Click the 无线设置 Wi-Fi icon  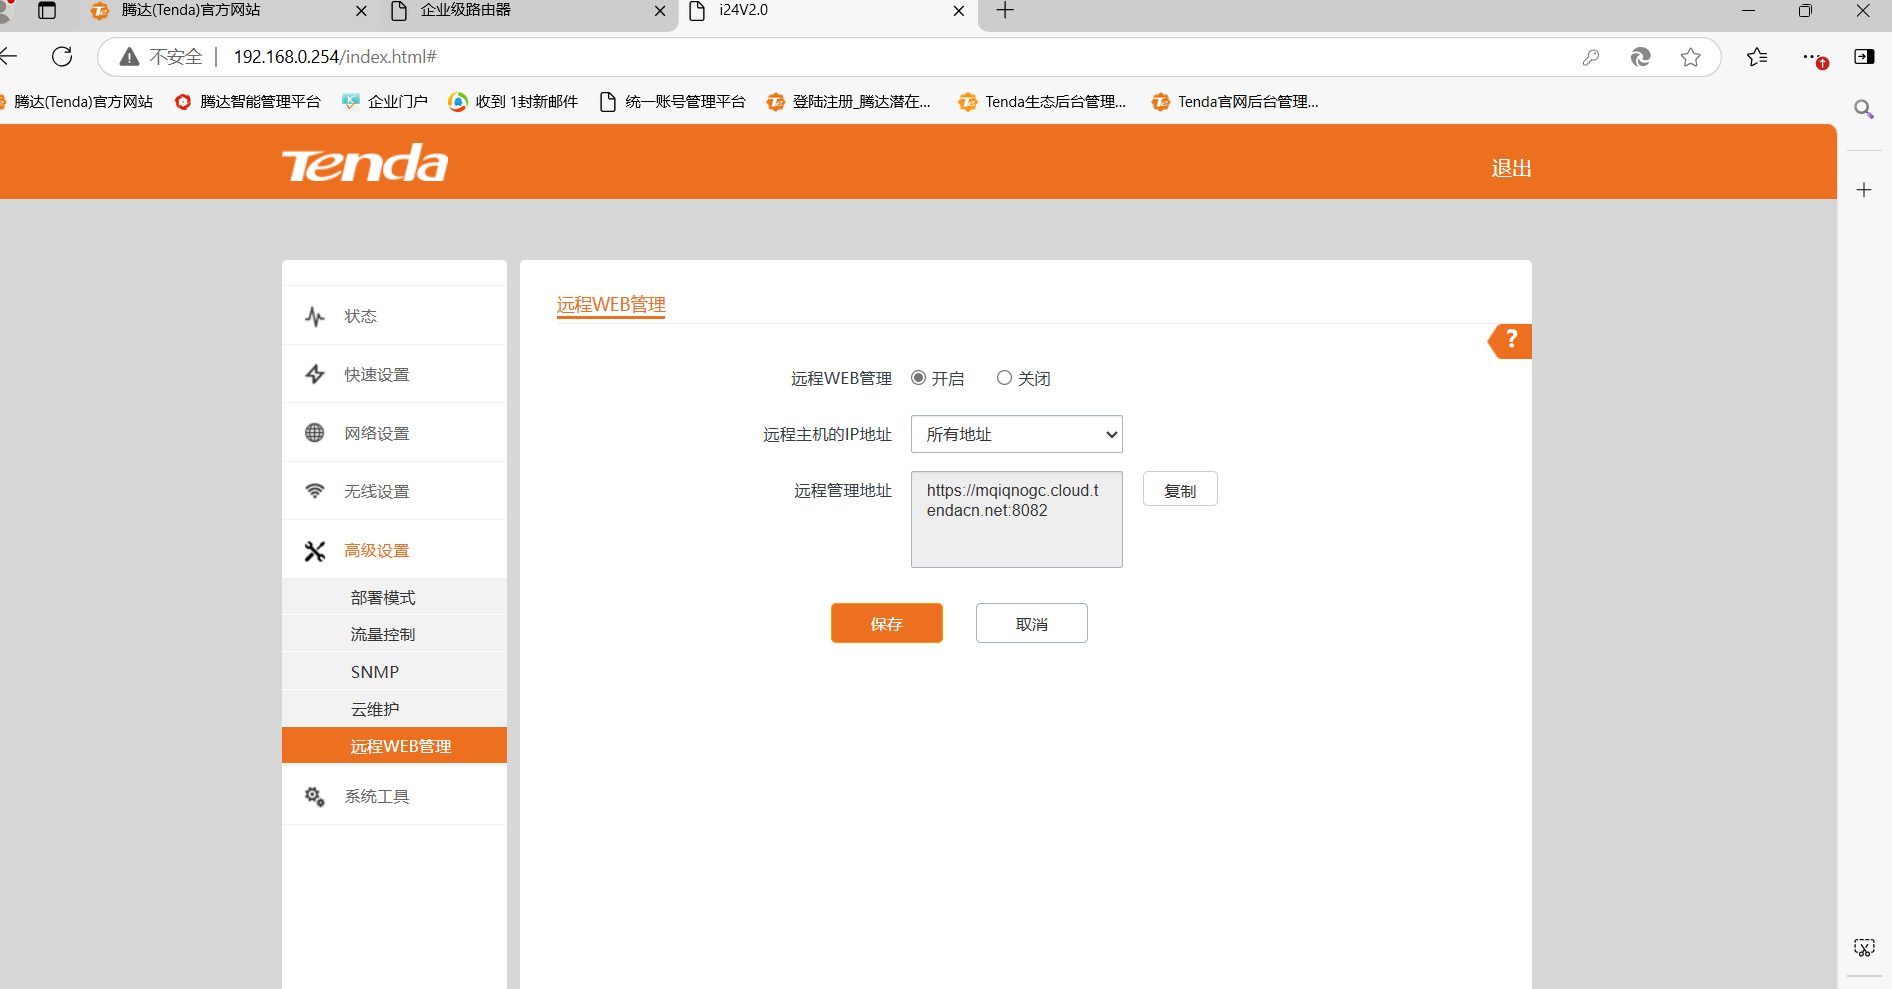(x=314, y=490)
